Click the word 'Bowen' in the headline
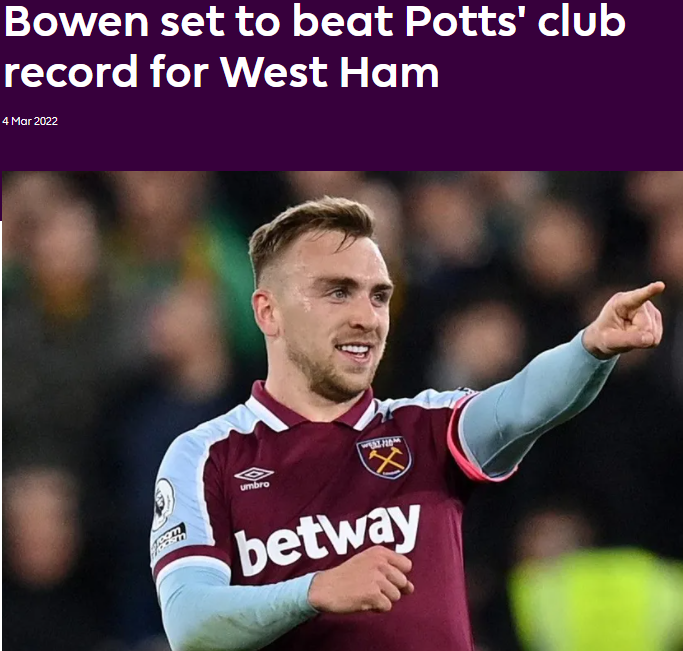The height and width of the screenshot is (651, 683). click(76, 21)
